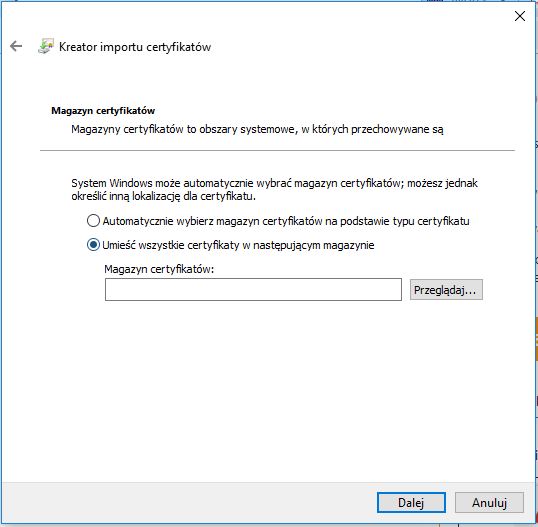Click the Automatycznie wybierz magazyn certyfikatów label text
This screenshot has width=538, height=527.
[286, 221]
